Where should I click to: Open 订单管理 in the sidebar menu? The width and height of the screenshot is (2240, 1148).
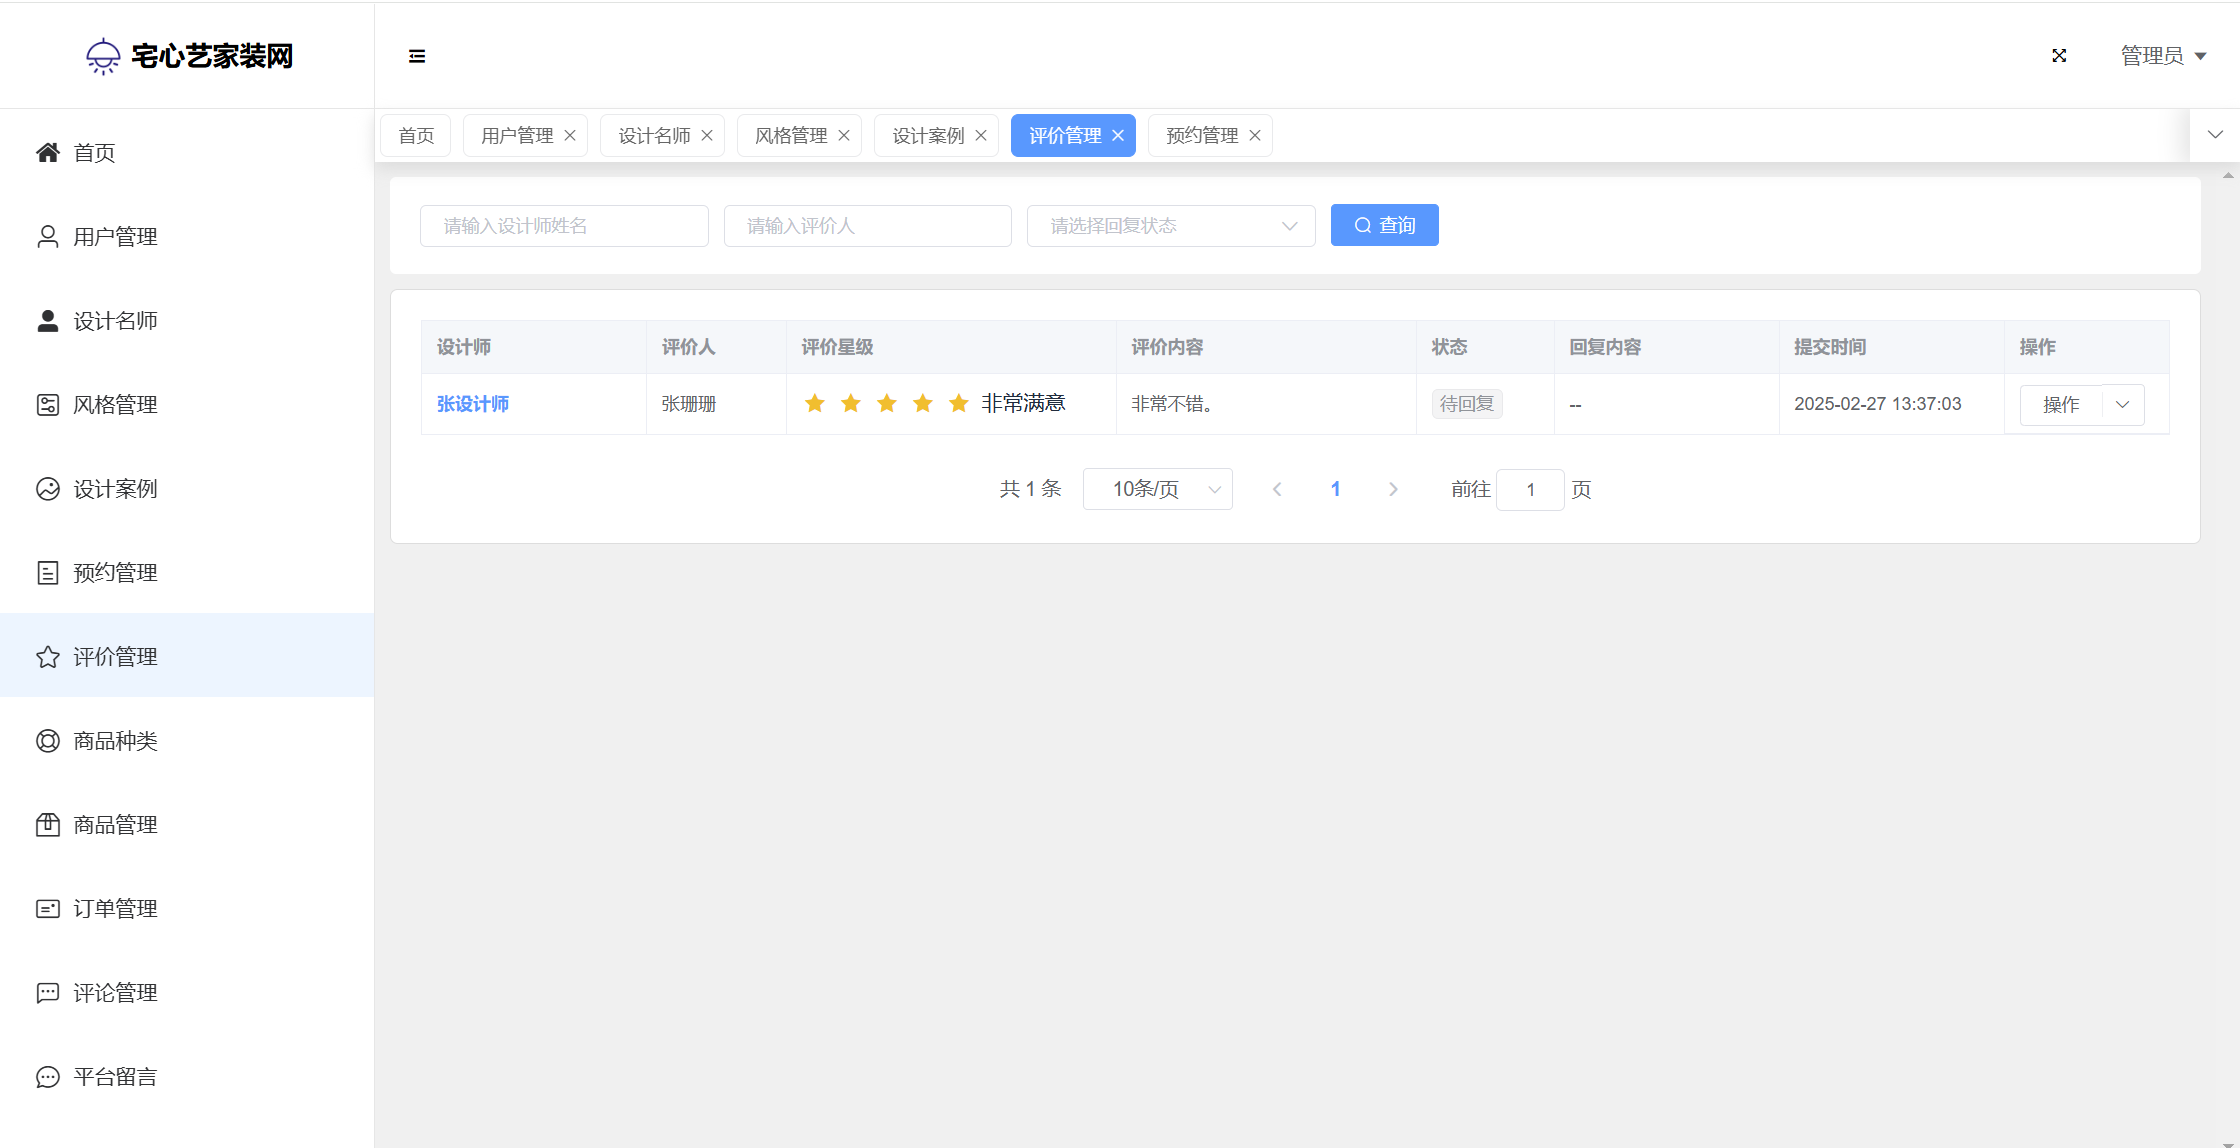115,908
